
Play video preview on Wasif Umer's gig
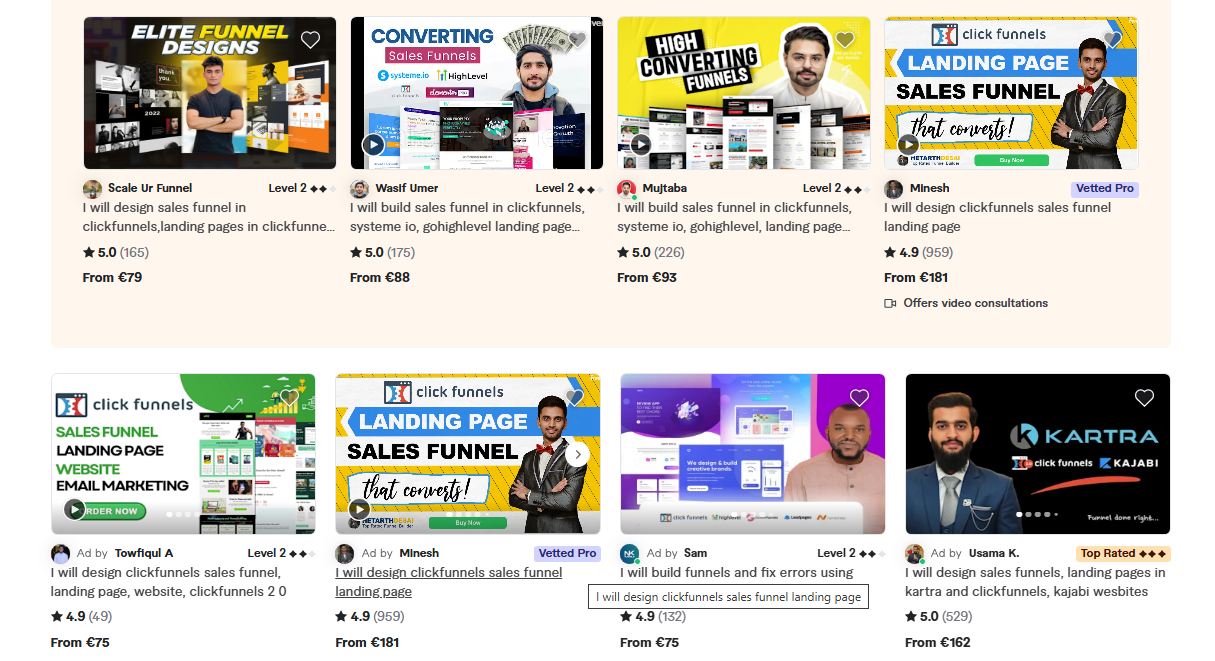(373, 144)
